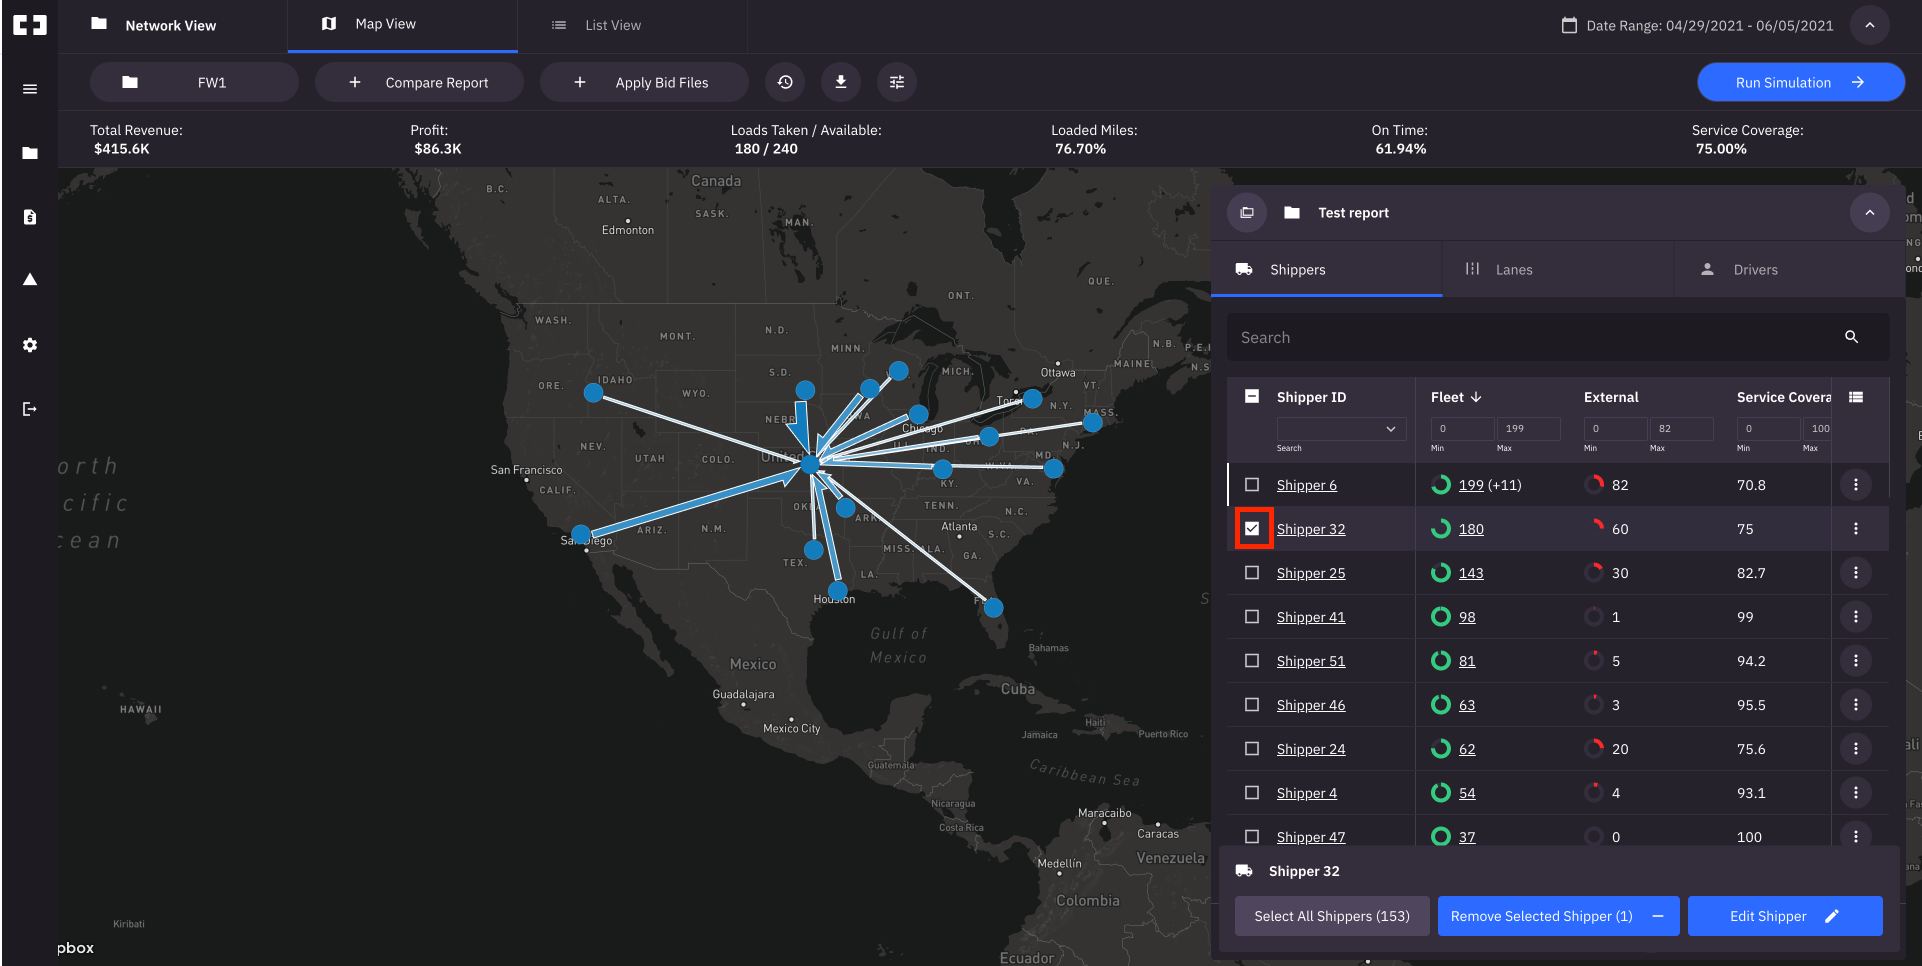Image resolution: width=1922 pixels, height=966 pixels.
Task: Open the Network View tab
Action: point(170,25)
